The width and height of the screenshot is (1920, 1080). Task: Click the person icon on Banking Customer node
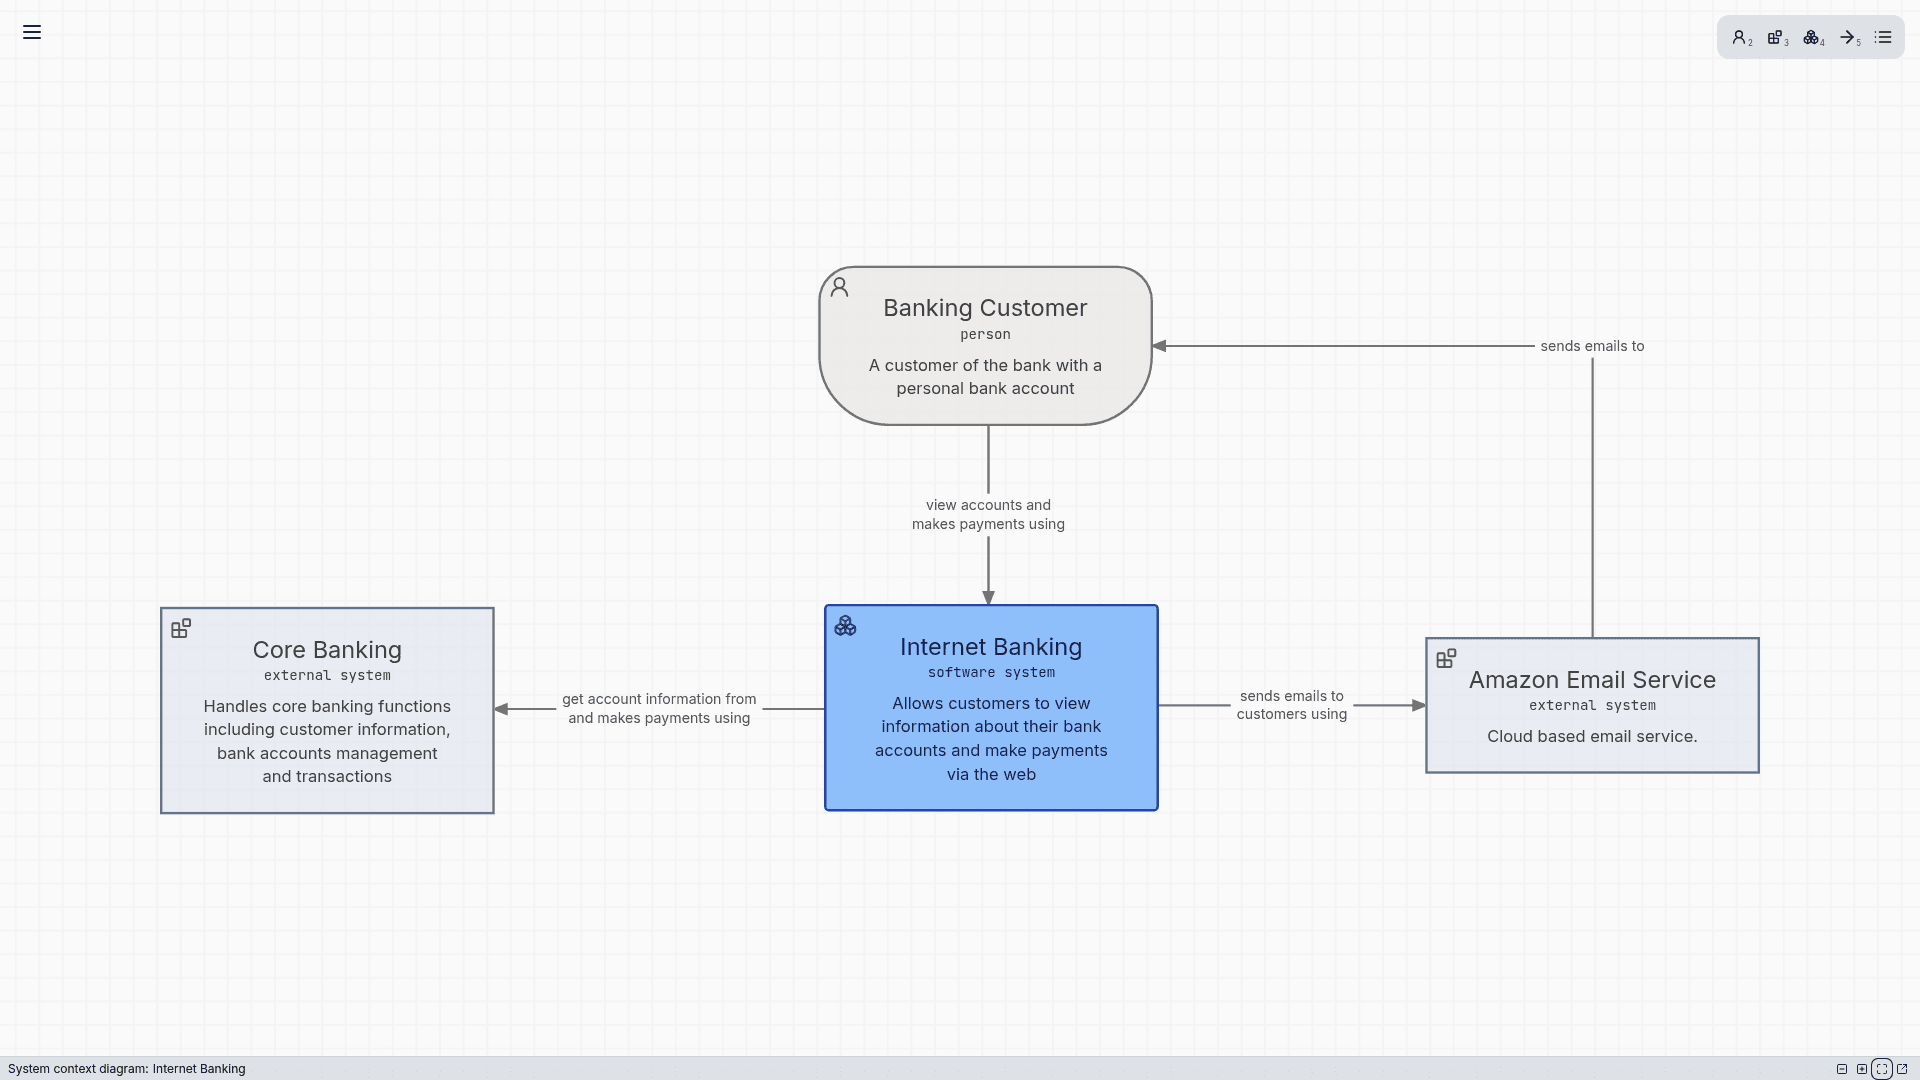[839, 287]
